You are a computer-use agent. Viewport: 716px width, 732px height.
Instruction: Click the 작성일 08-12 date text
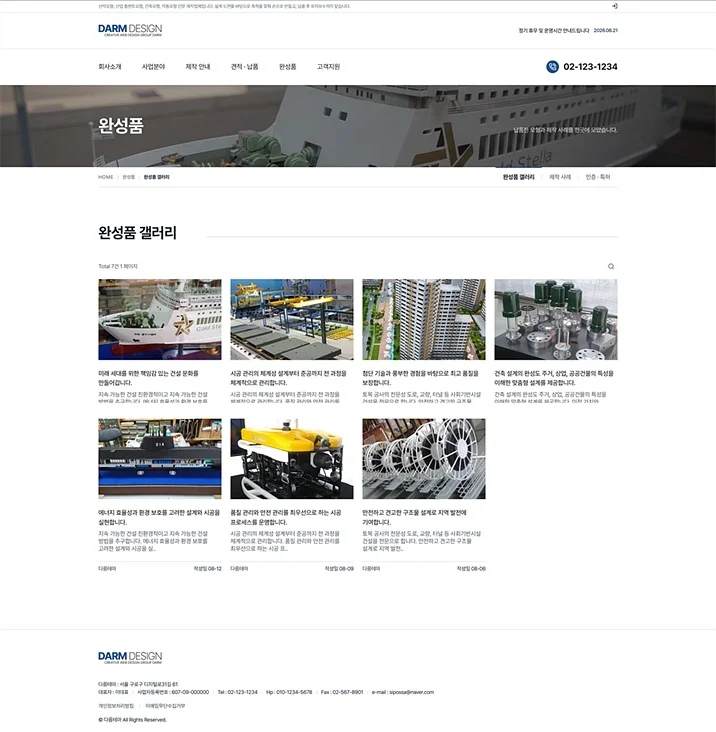[208, 569]
